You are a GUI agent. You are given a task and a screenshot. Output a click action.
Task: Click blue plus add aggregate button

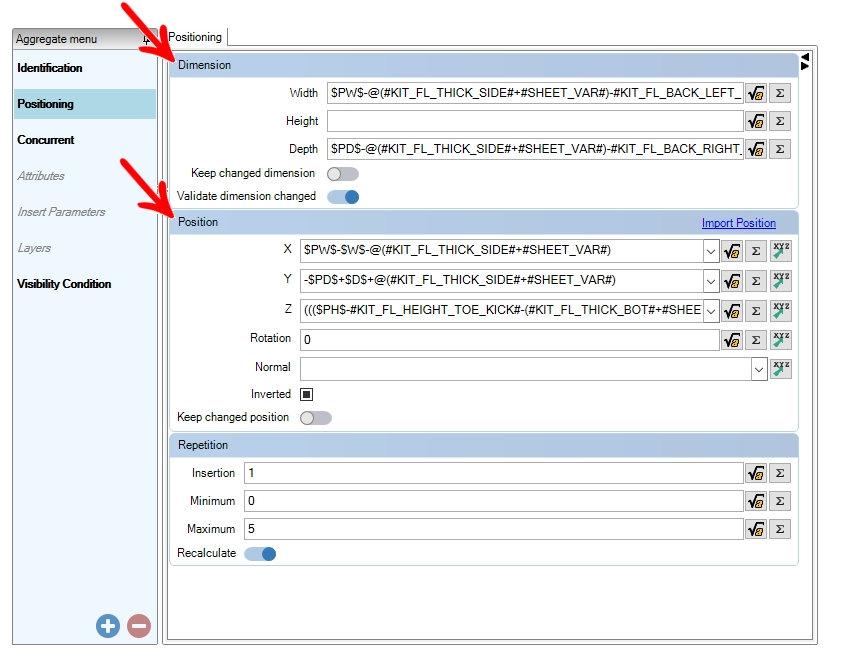point(108,626)
